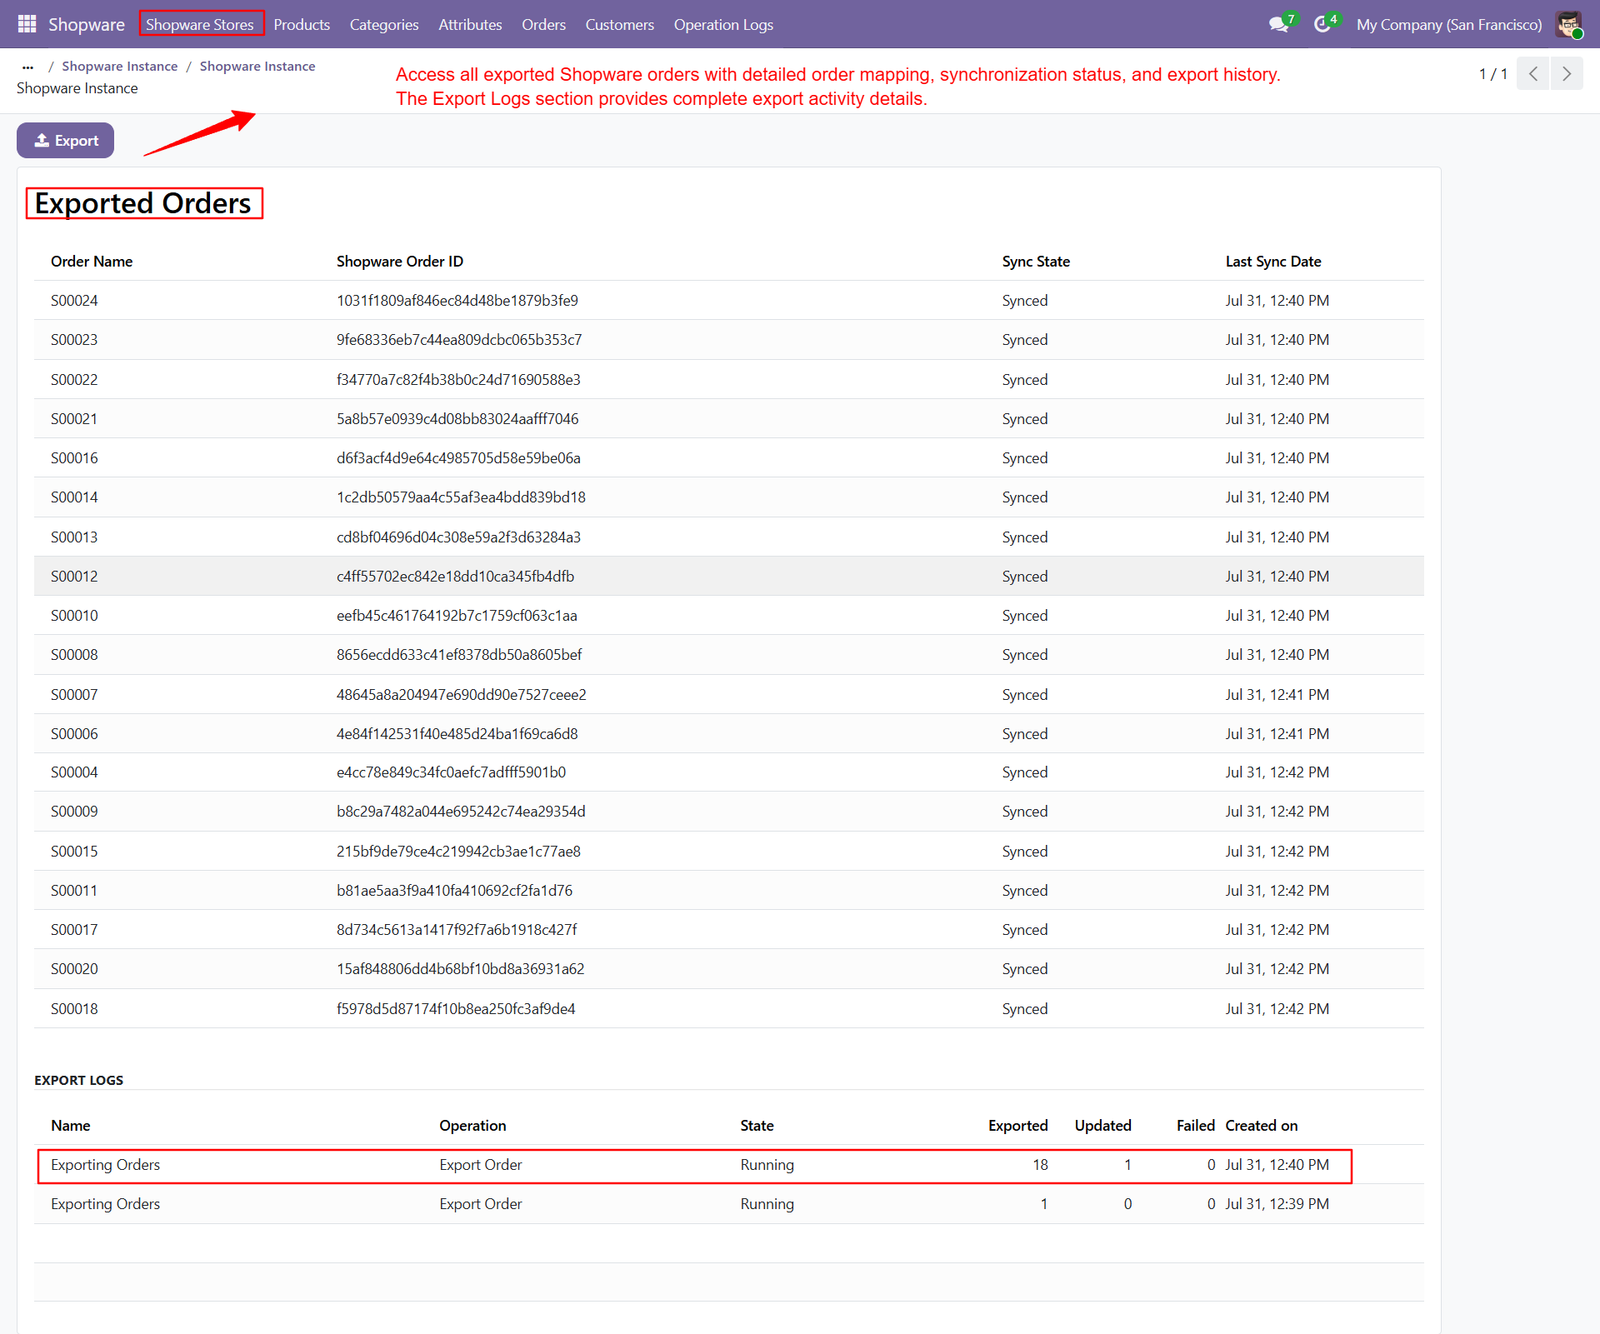Click the Export button
This screenshot has height=1334, width=1600.
[x=66, y=140]
